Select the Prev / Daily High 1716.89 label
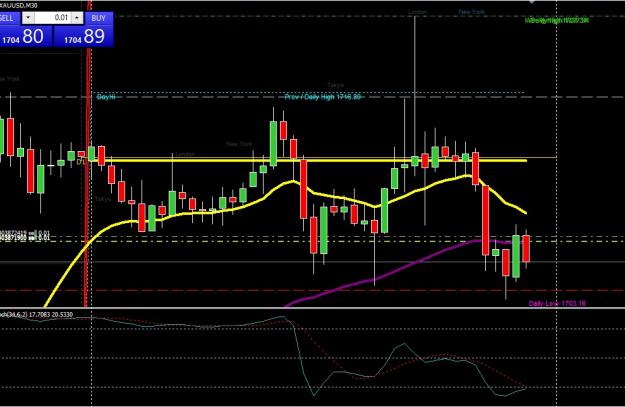 tap(322, 97)
